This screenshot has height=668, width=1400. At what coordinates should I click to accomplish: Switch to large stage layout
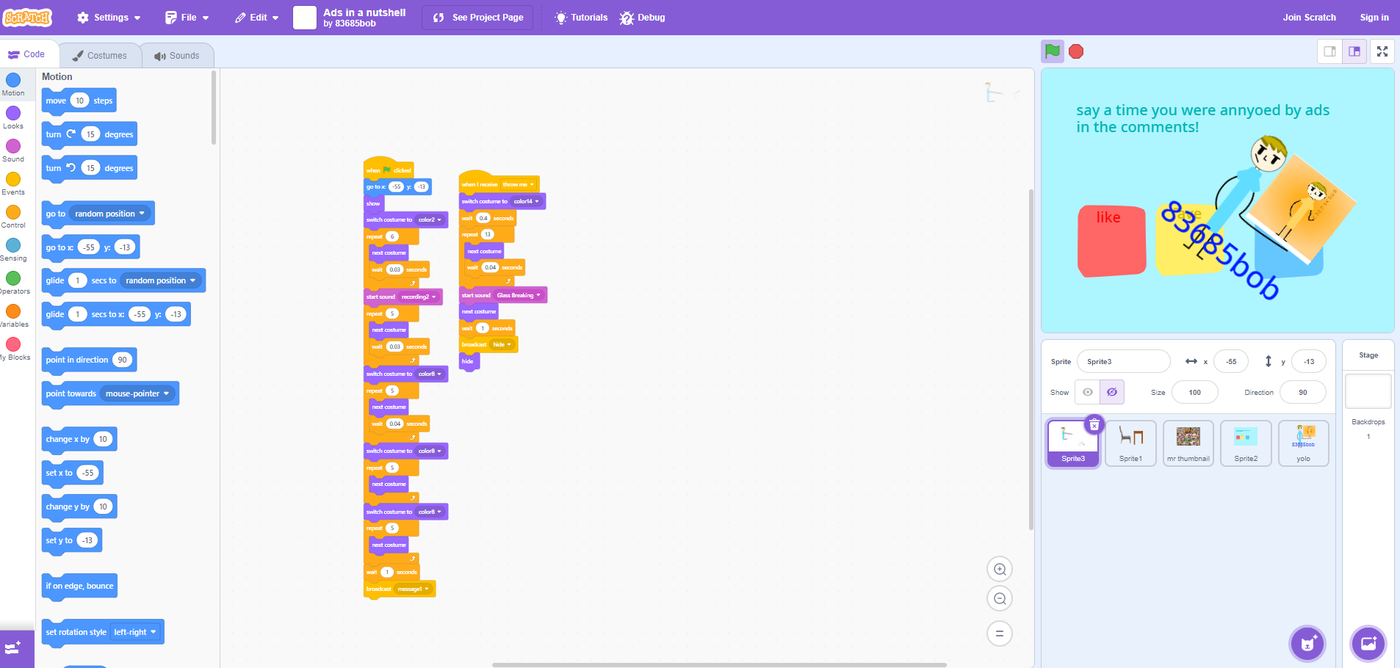click(x=1355, y=51)
